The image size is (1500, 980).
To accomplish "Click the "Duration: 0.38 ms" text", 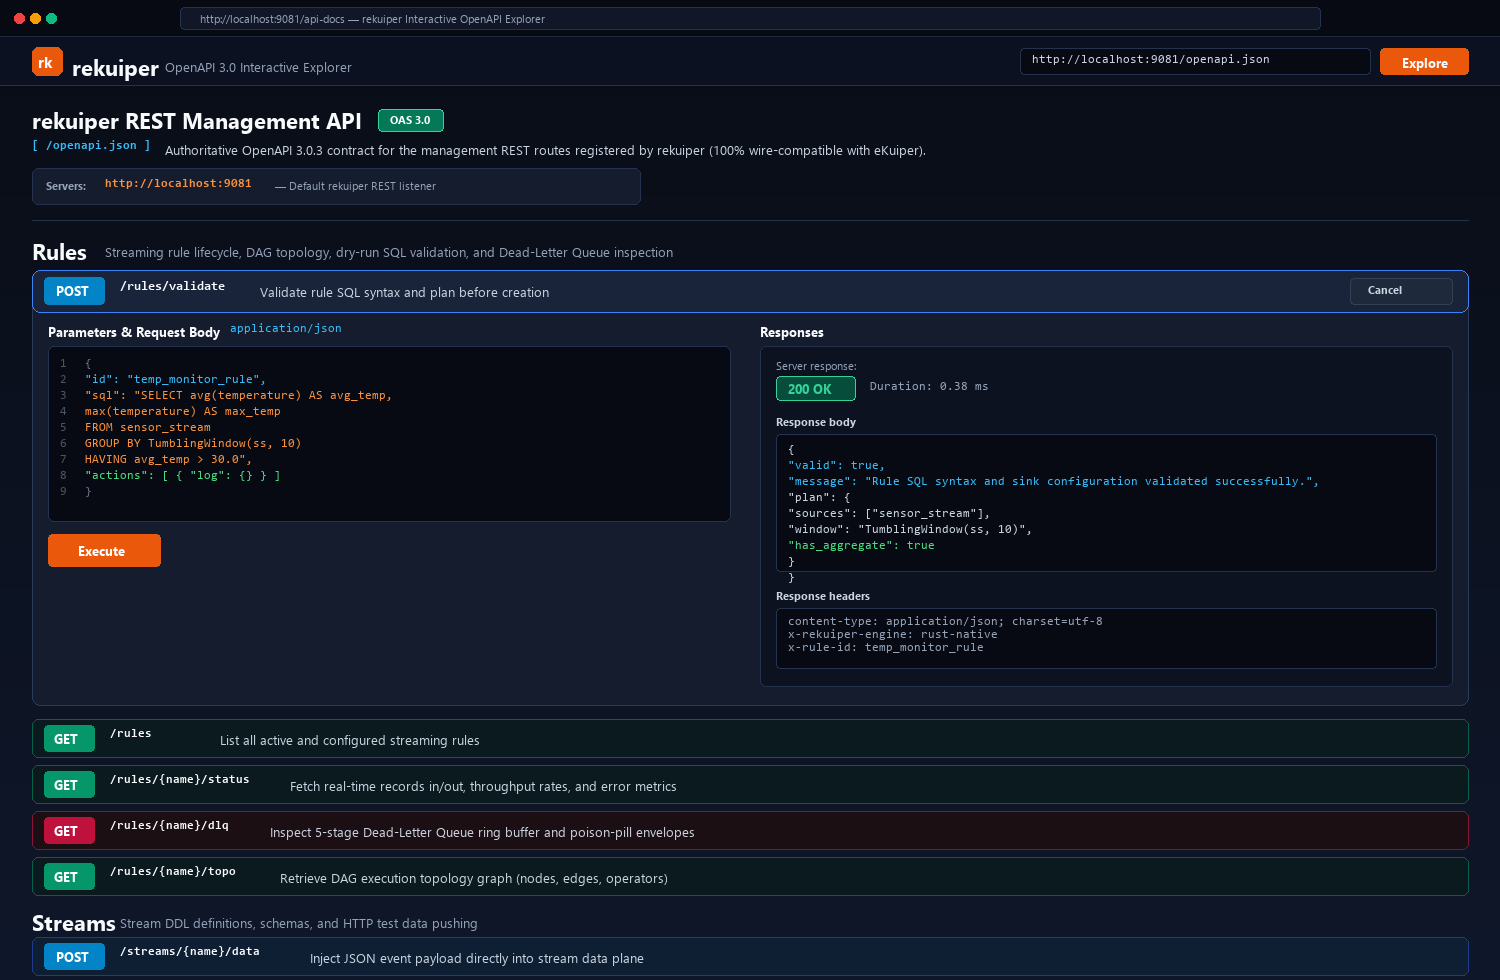I will (x=929, y=387).
